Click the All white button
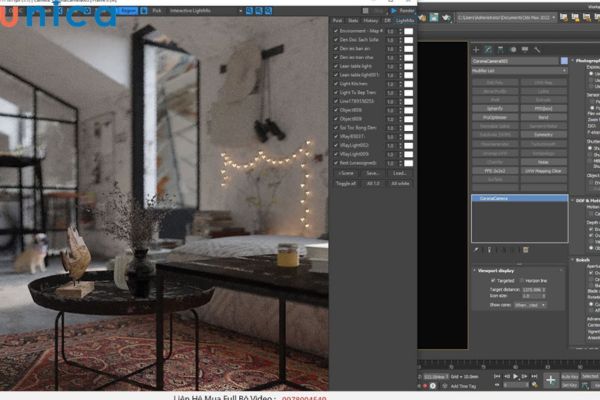This screenshot has width=600, height=400. click(x=401, y=184)
